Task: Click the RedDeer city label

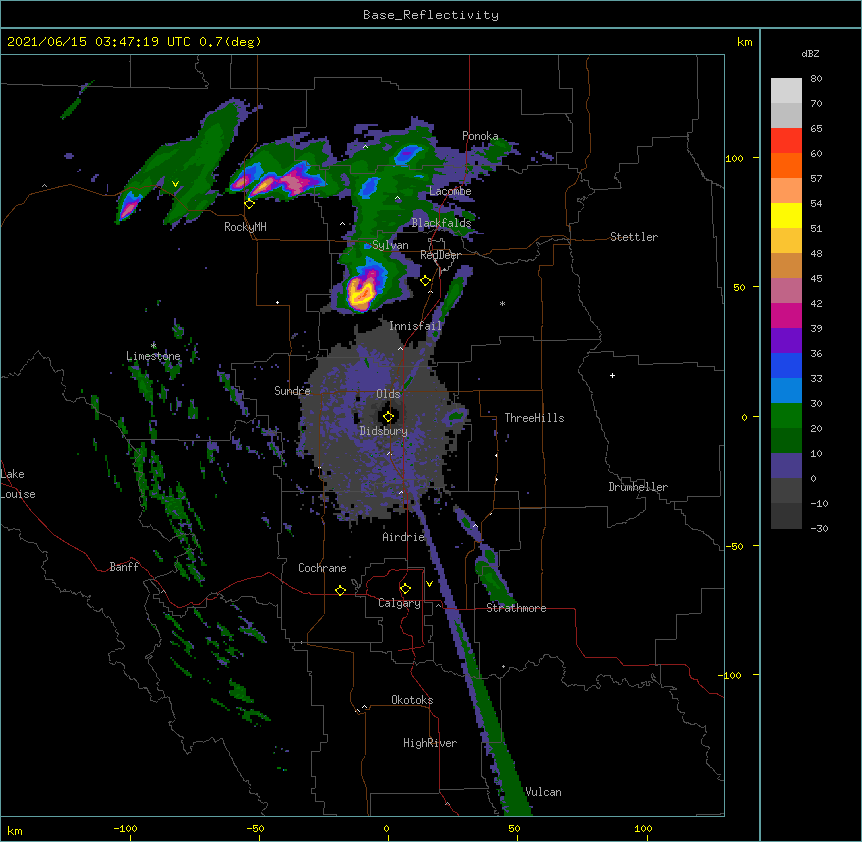Action: pos(440,255)
